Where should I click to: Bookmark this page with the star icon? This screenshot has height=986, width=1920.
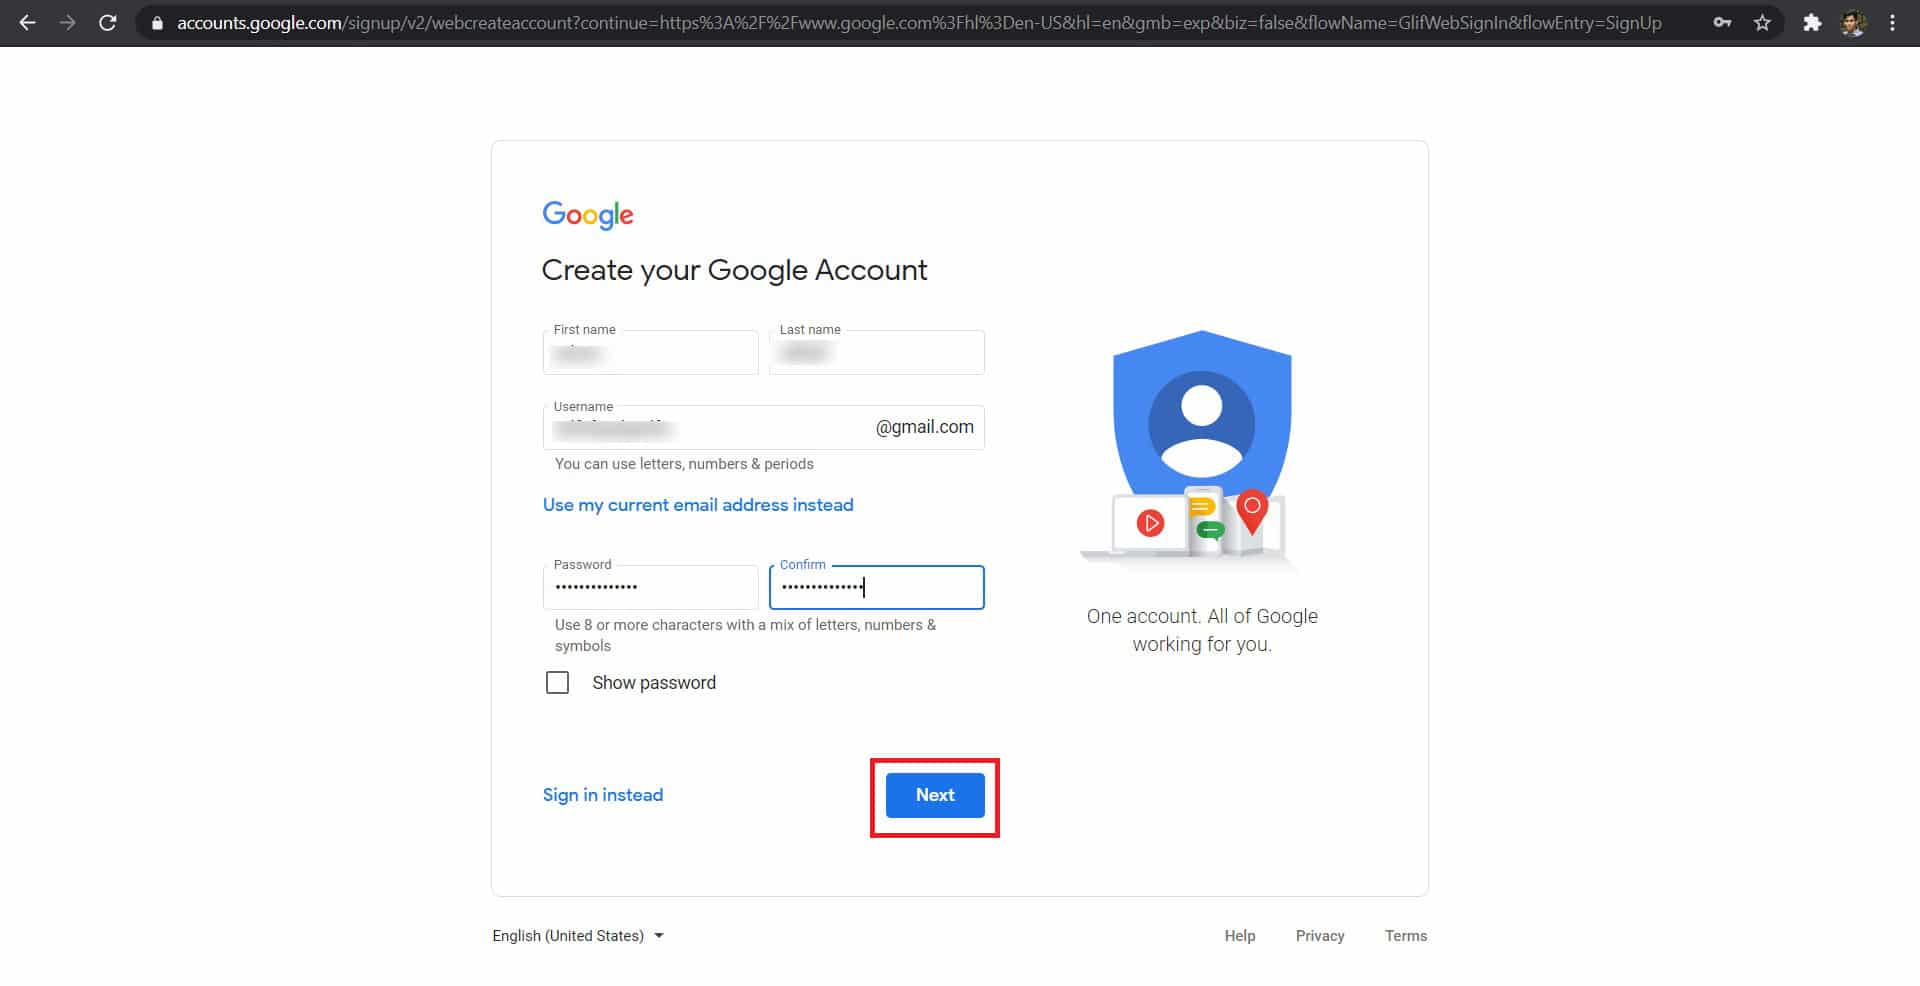click(1762, 22)
